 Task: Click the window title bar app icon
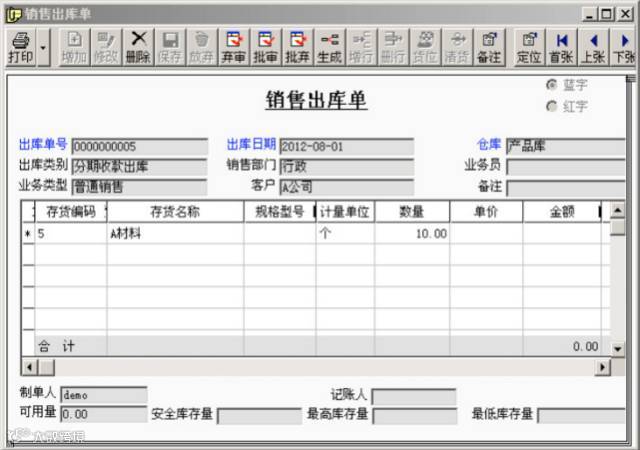13,14
